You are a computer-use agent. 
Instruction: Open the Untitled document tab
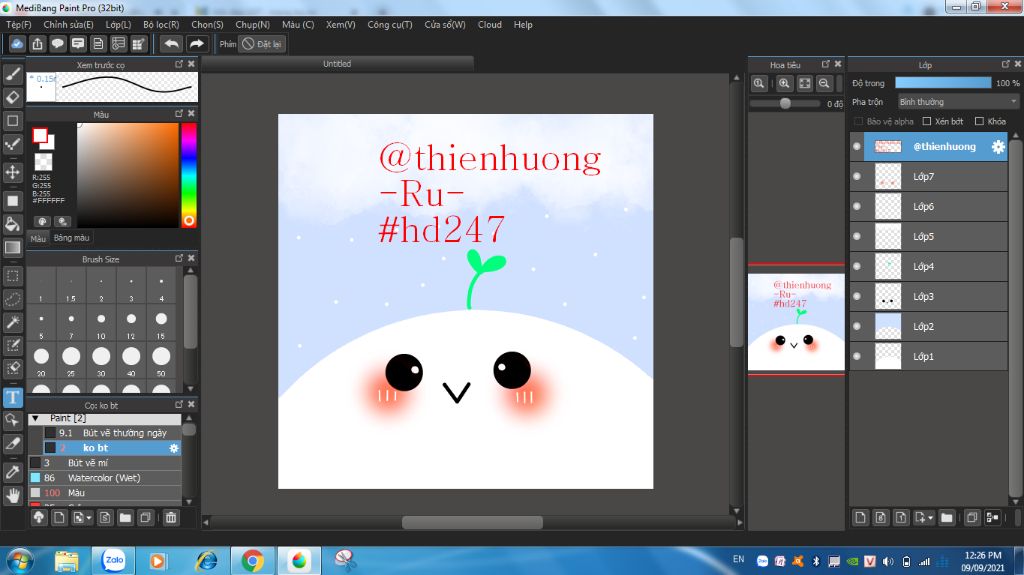[337, 64]
